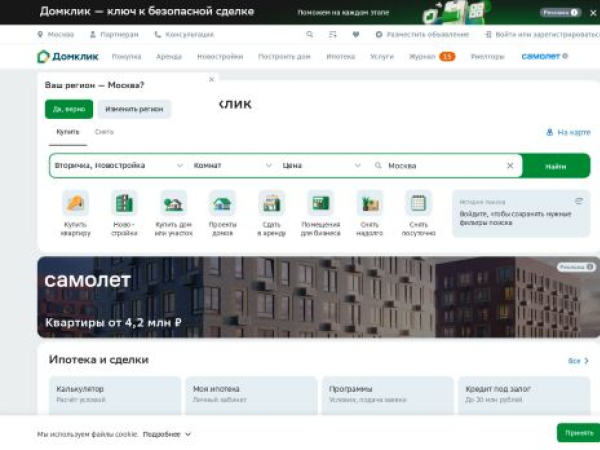The image size is (600, 450).
Task: Open the Программы card
Action: (388, 395)
